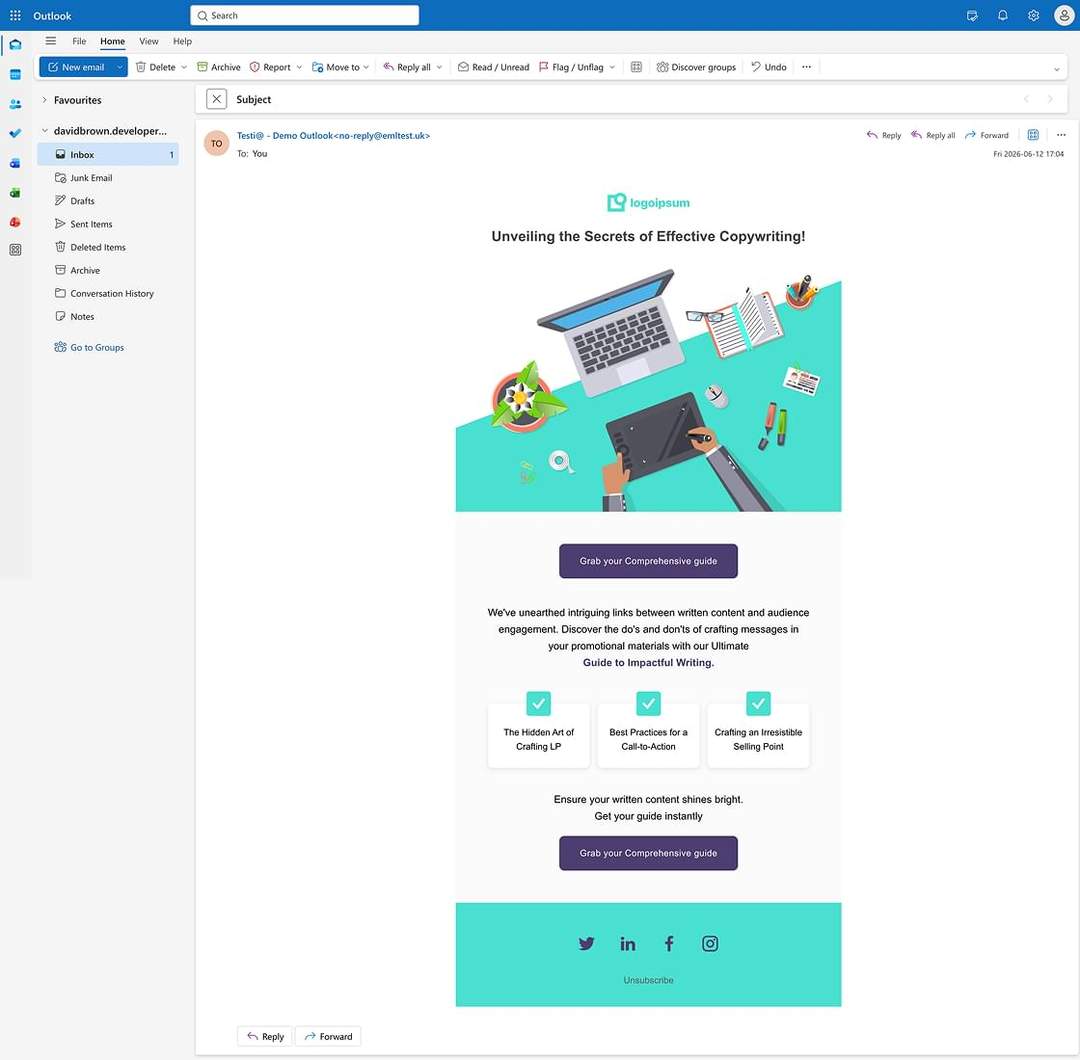Archive the message from toolbar
The image size is (1080, 1060).
coord(219,67)
